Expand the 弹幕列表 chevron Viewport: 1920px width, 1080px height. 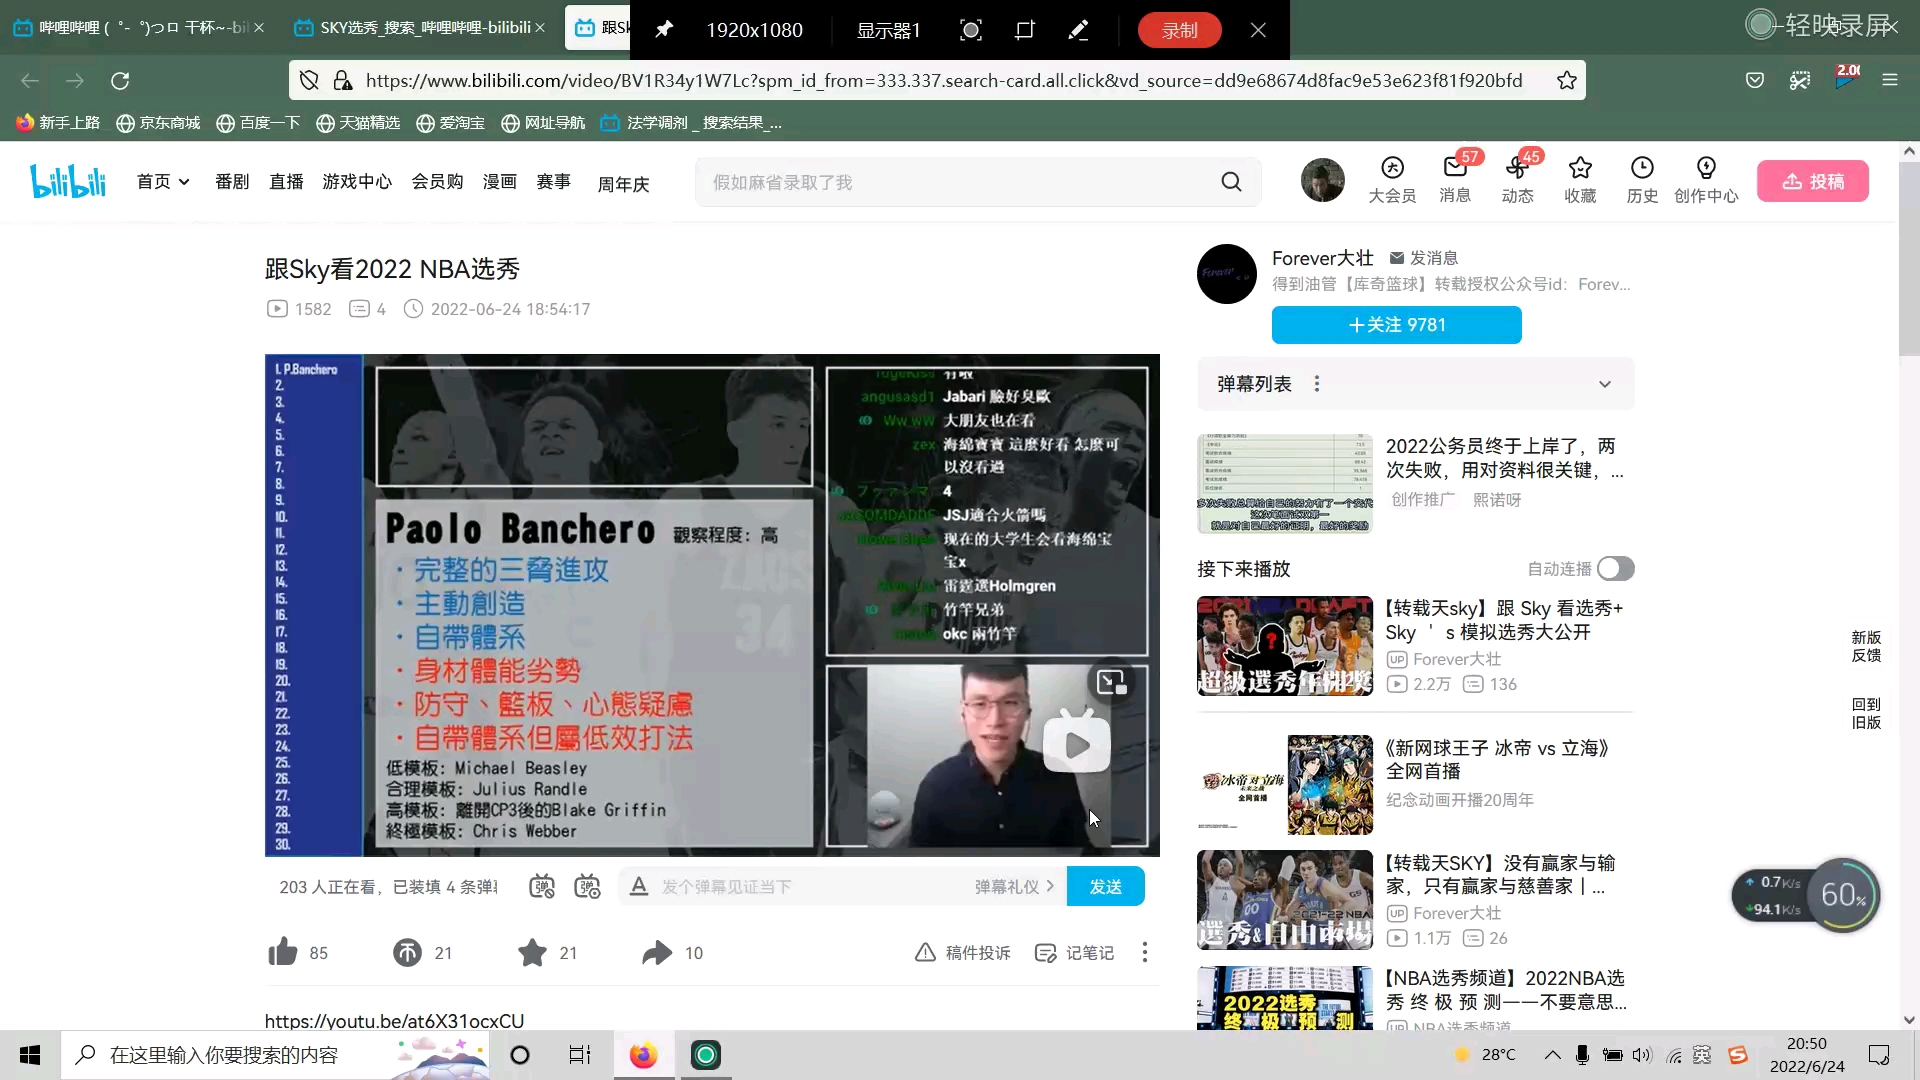click(x=1605, y=384)
